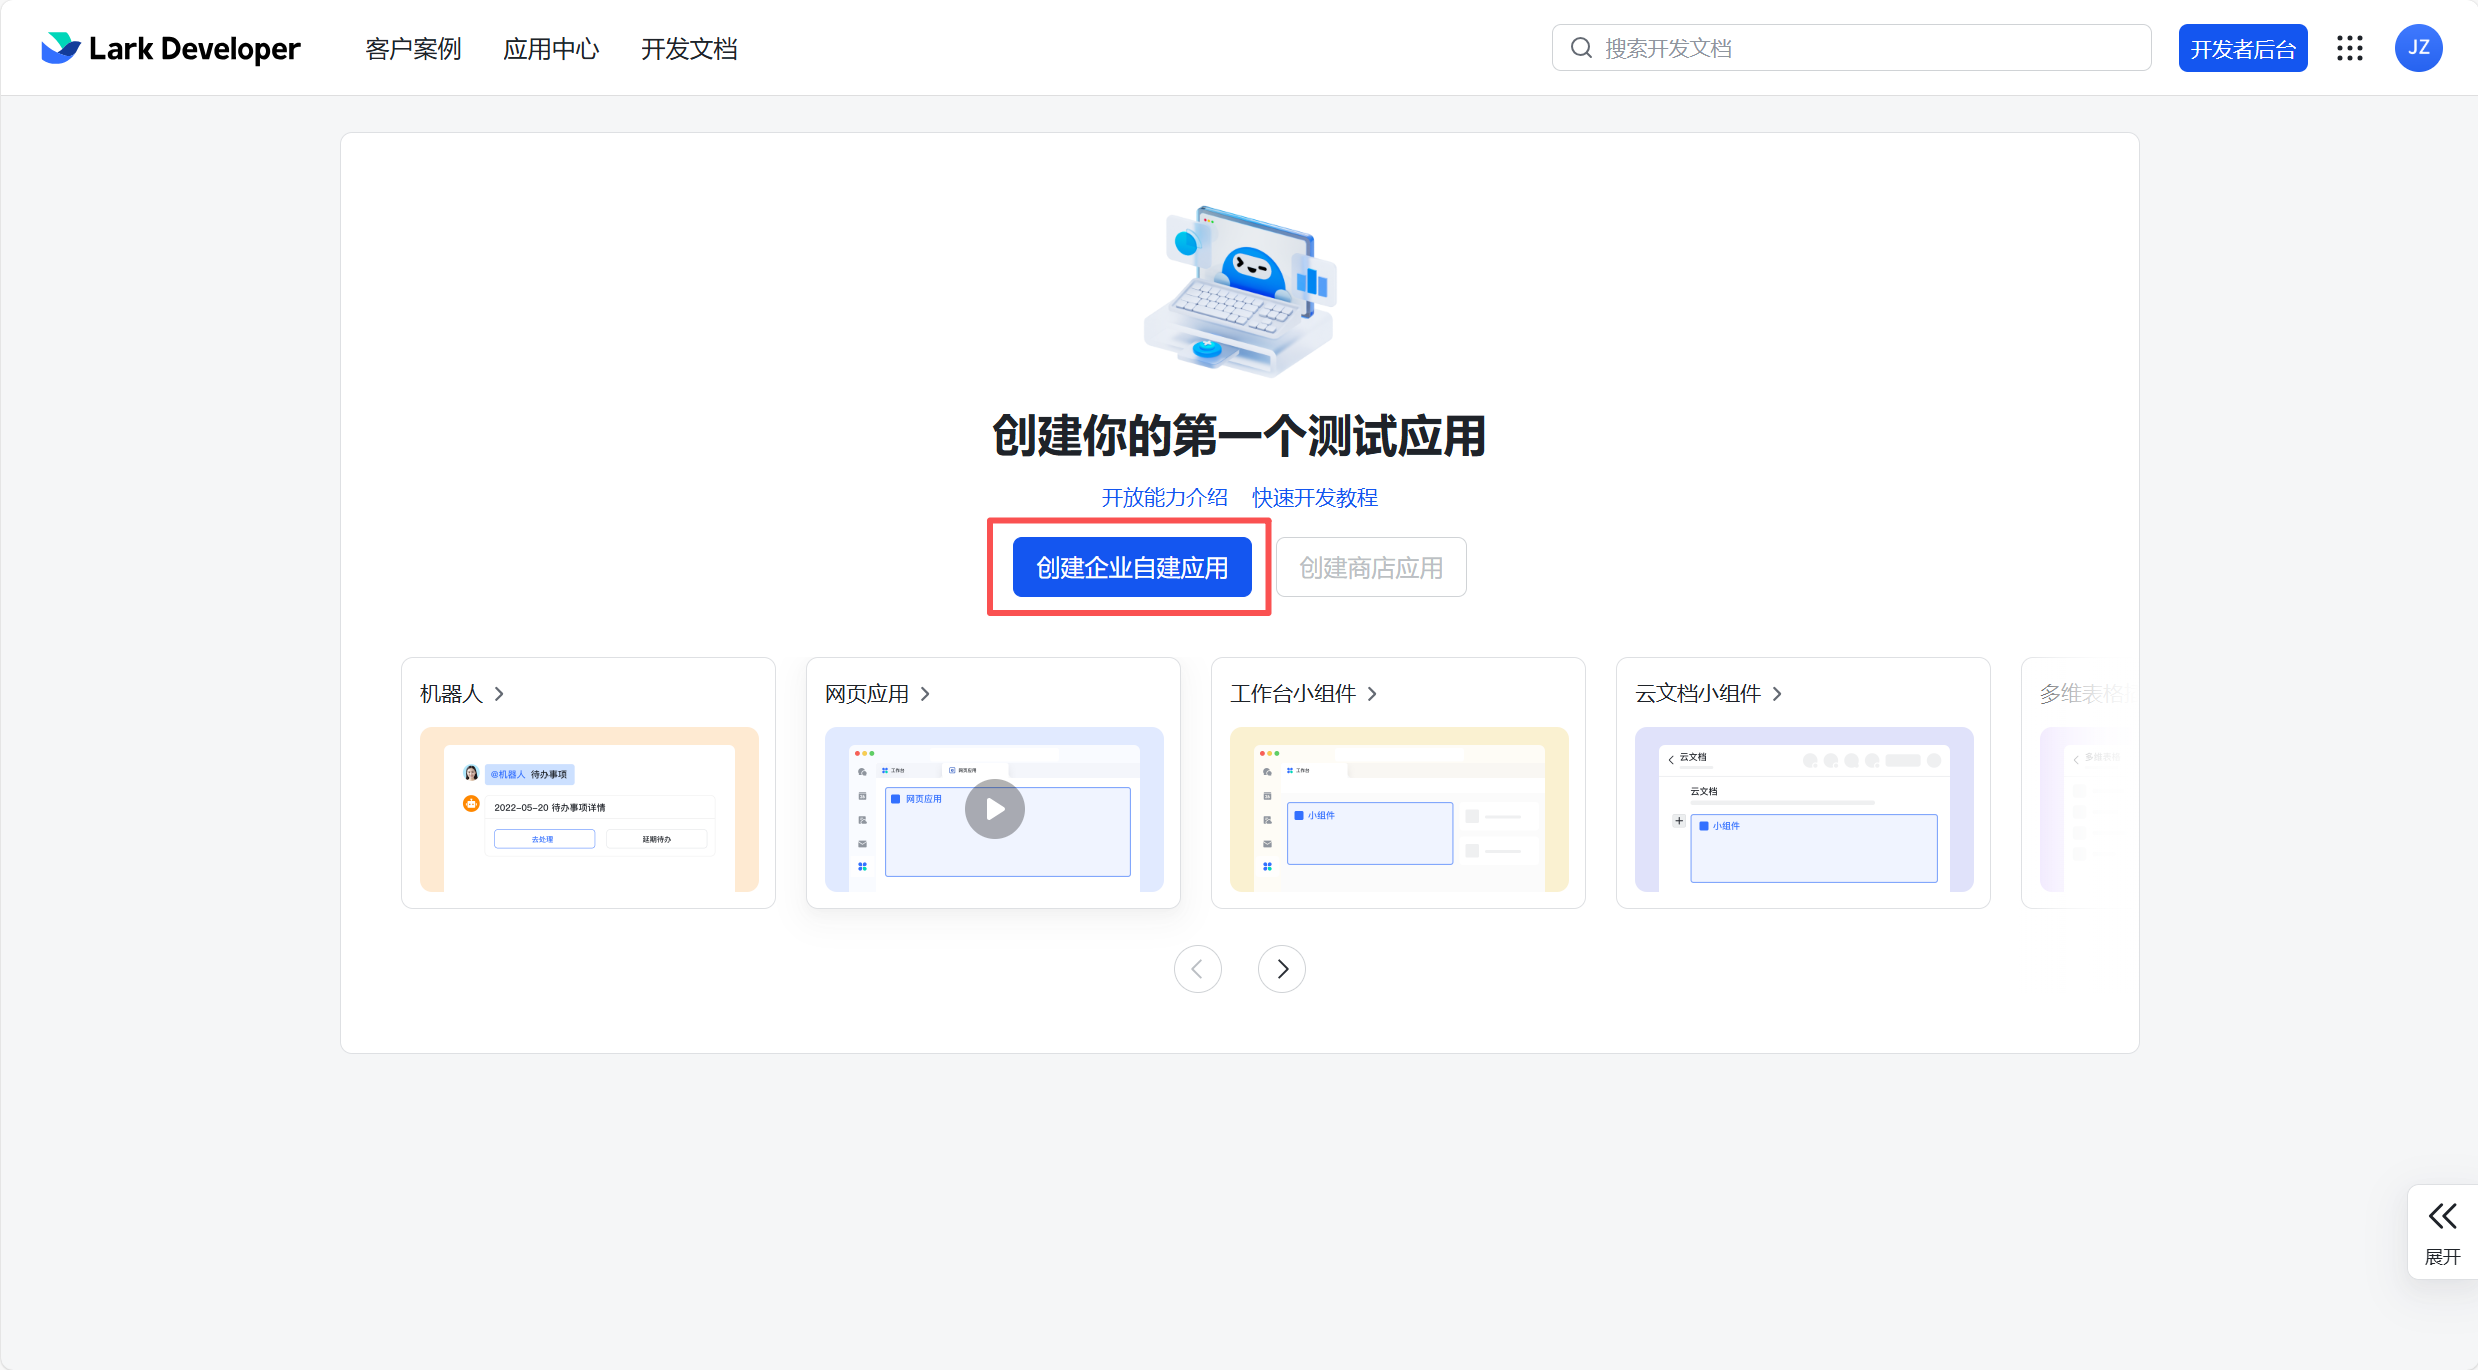Open the 应用中心 menu

[x=550, y=48]
